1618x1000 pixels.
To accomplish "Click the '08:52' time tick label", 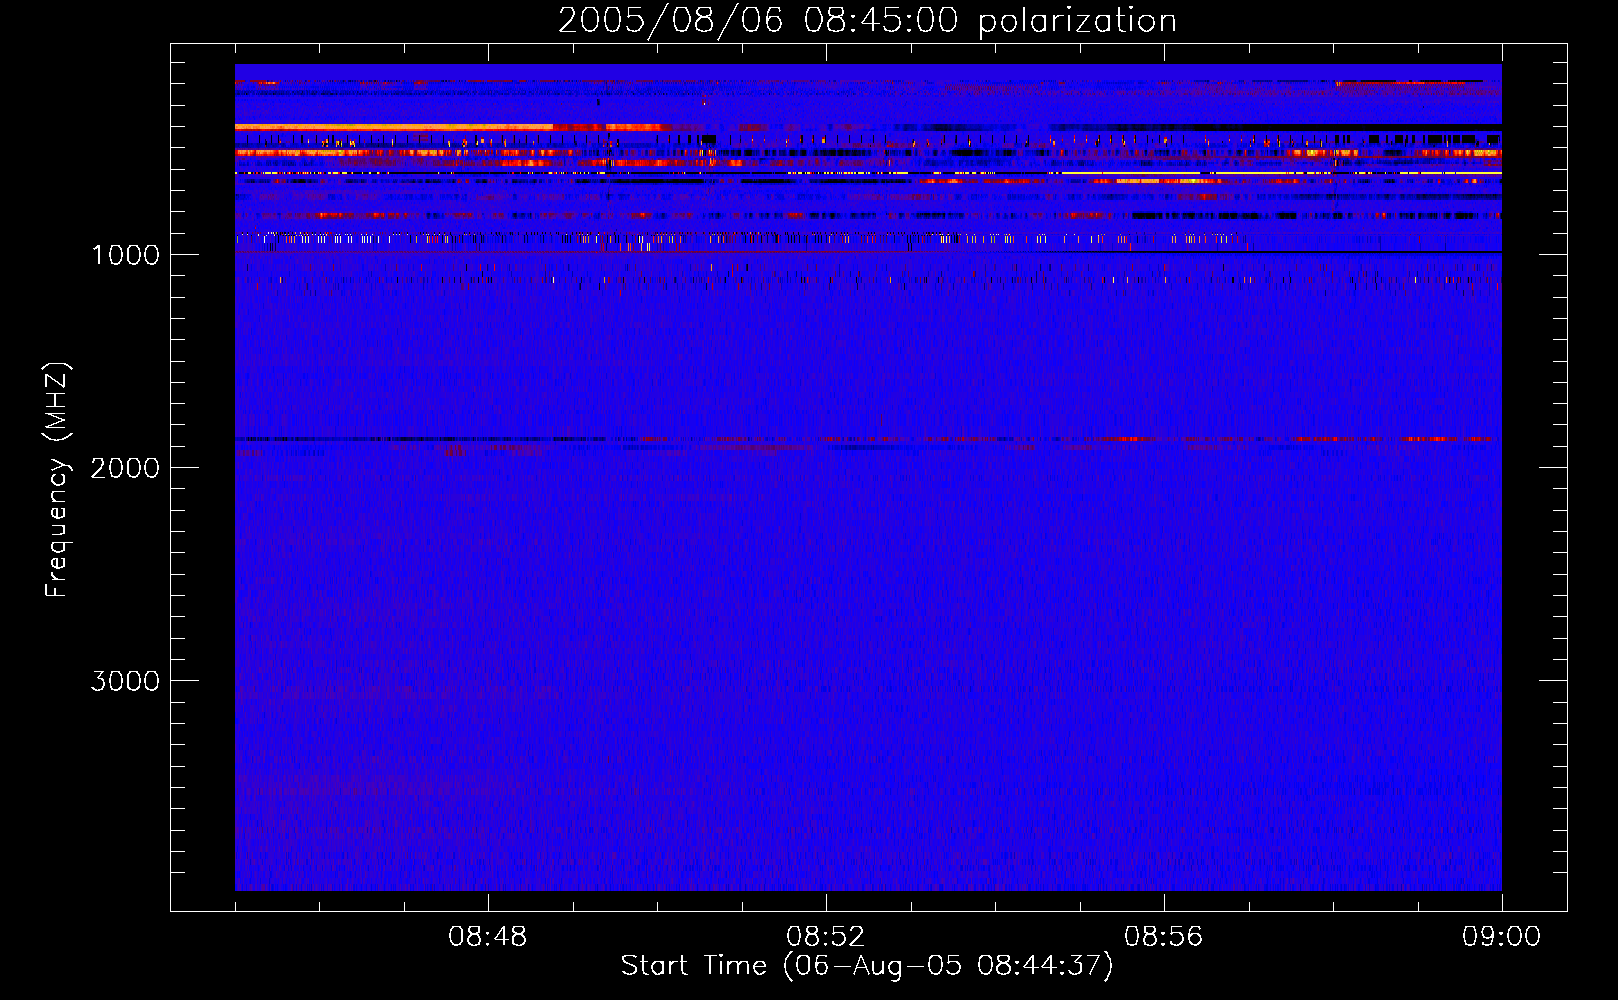I will pos(826,937).
